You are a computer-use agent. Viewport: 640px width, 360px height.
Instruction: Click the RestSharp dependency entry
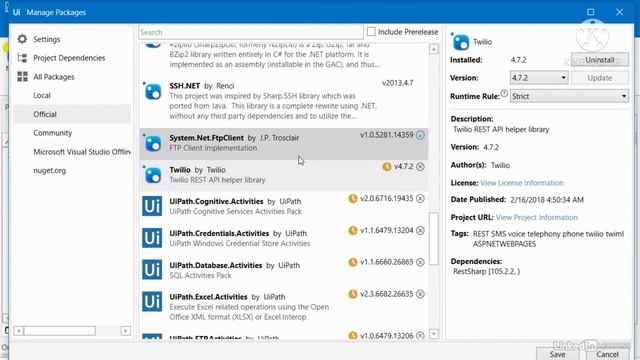coord(487,271)
